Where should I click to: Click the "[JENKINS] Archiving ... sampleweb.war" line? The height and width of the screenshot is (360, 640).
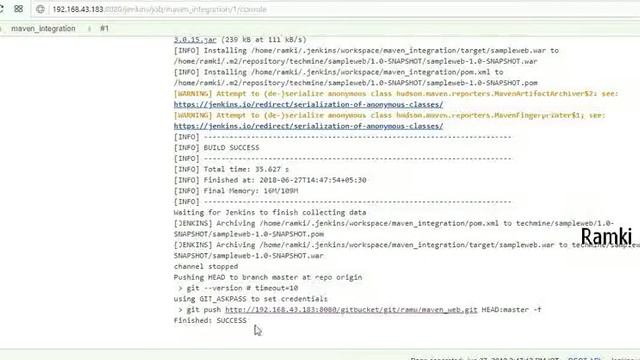pyautogui.click(x=407, y=245)
